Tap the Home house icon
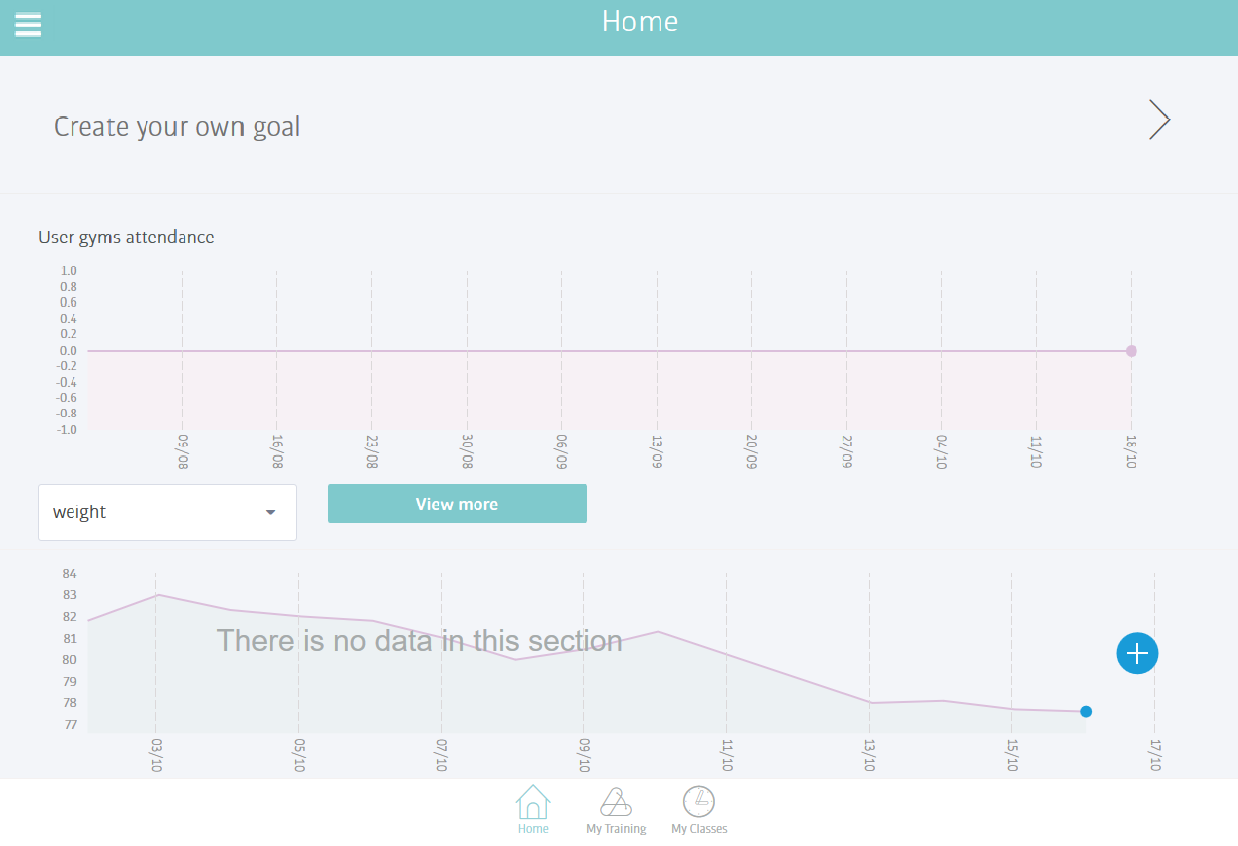The height and width of the screenshot is (846, 1238). [533, 802]
